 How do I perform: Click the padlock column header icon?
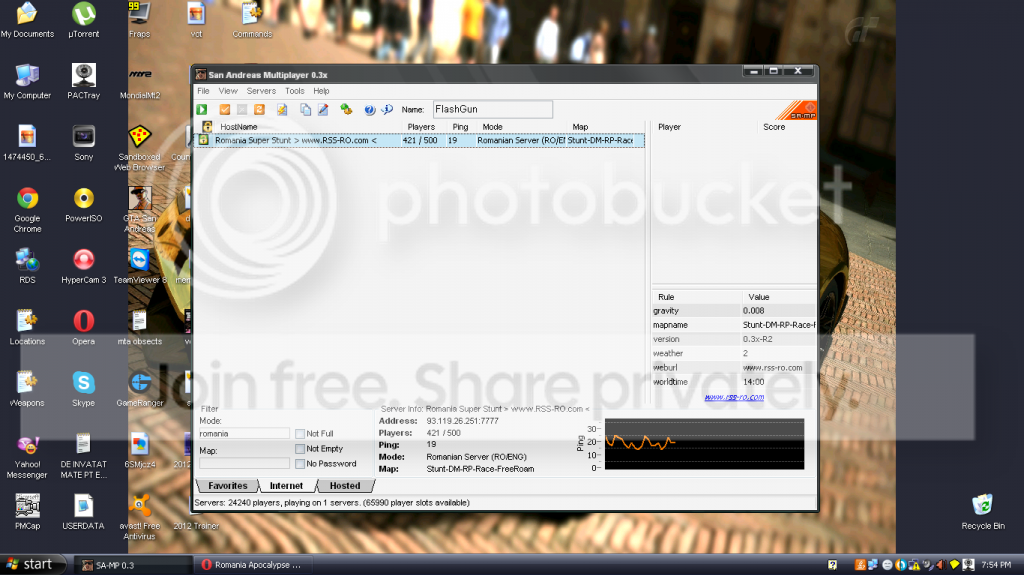pos(207,127)
